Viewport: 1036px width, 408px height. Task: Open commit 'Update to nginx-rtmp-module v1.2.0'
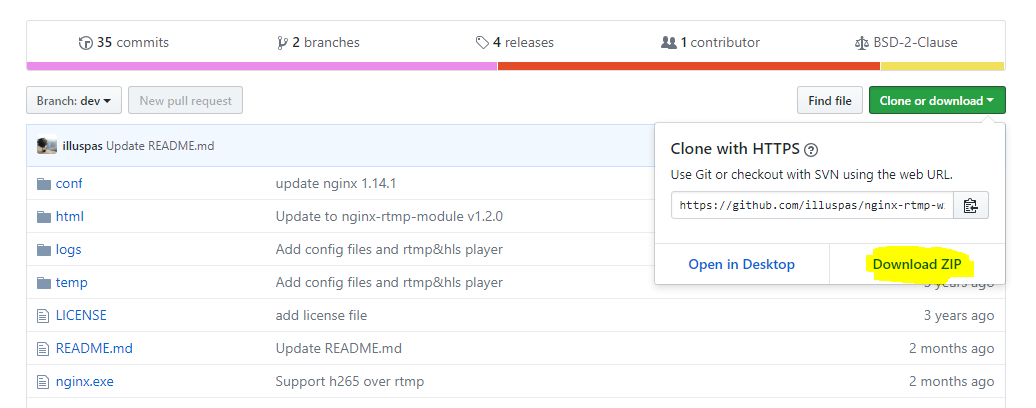click(389, 217)
